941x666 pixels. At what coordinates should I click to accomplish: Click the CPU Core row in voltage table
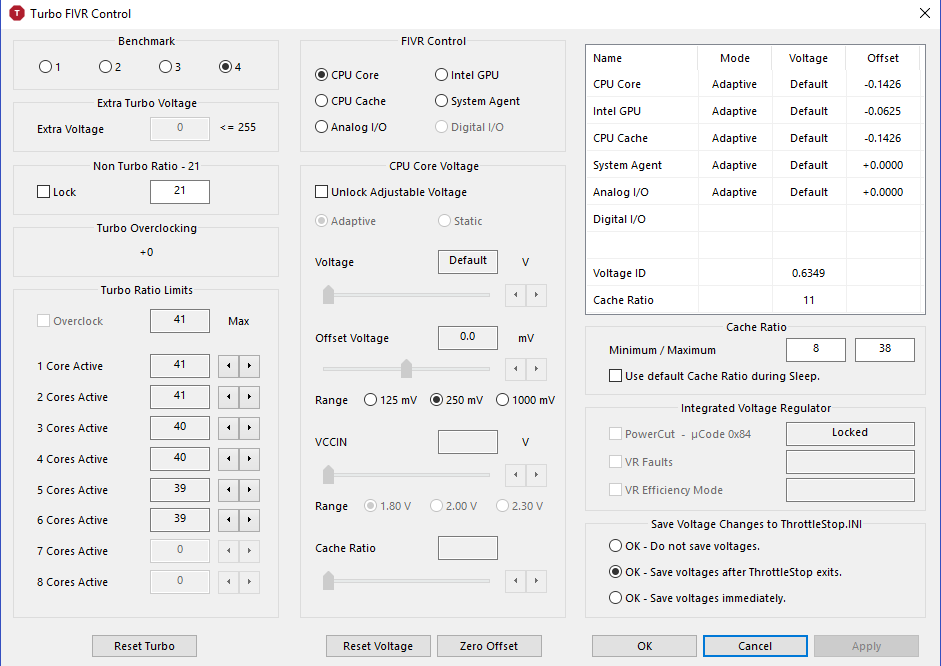[x=755, y=84]
